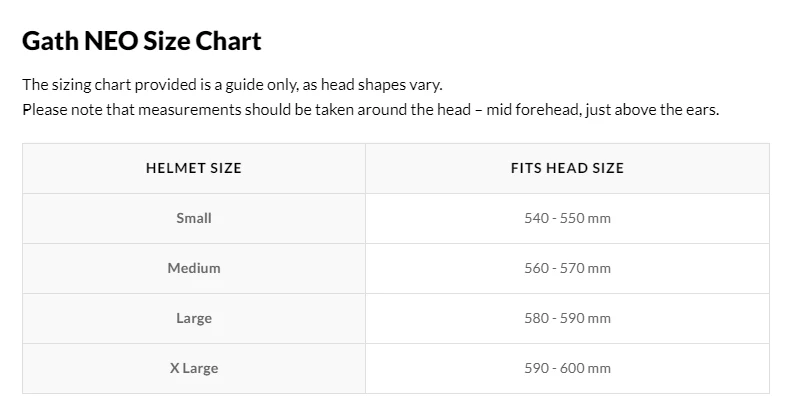Image resolution: width=792 pixels, height=416 pixels.
Task: Click 'Please note' at the paragraph start
Action: pyautogui.click(x=63, y=110)
